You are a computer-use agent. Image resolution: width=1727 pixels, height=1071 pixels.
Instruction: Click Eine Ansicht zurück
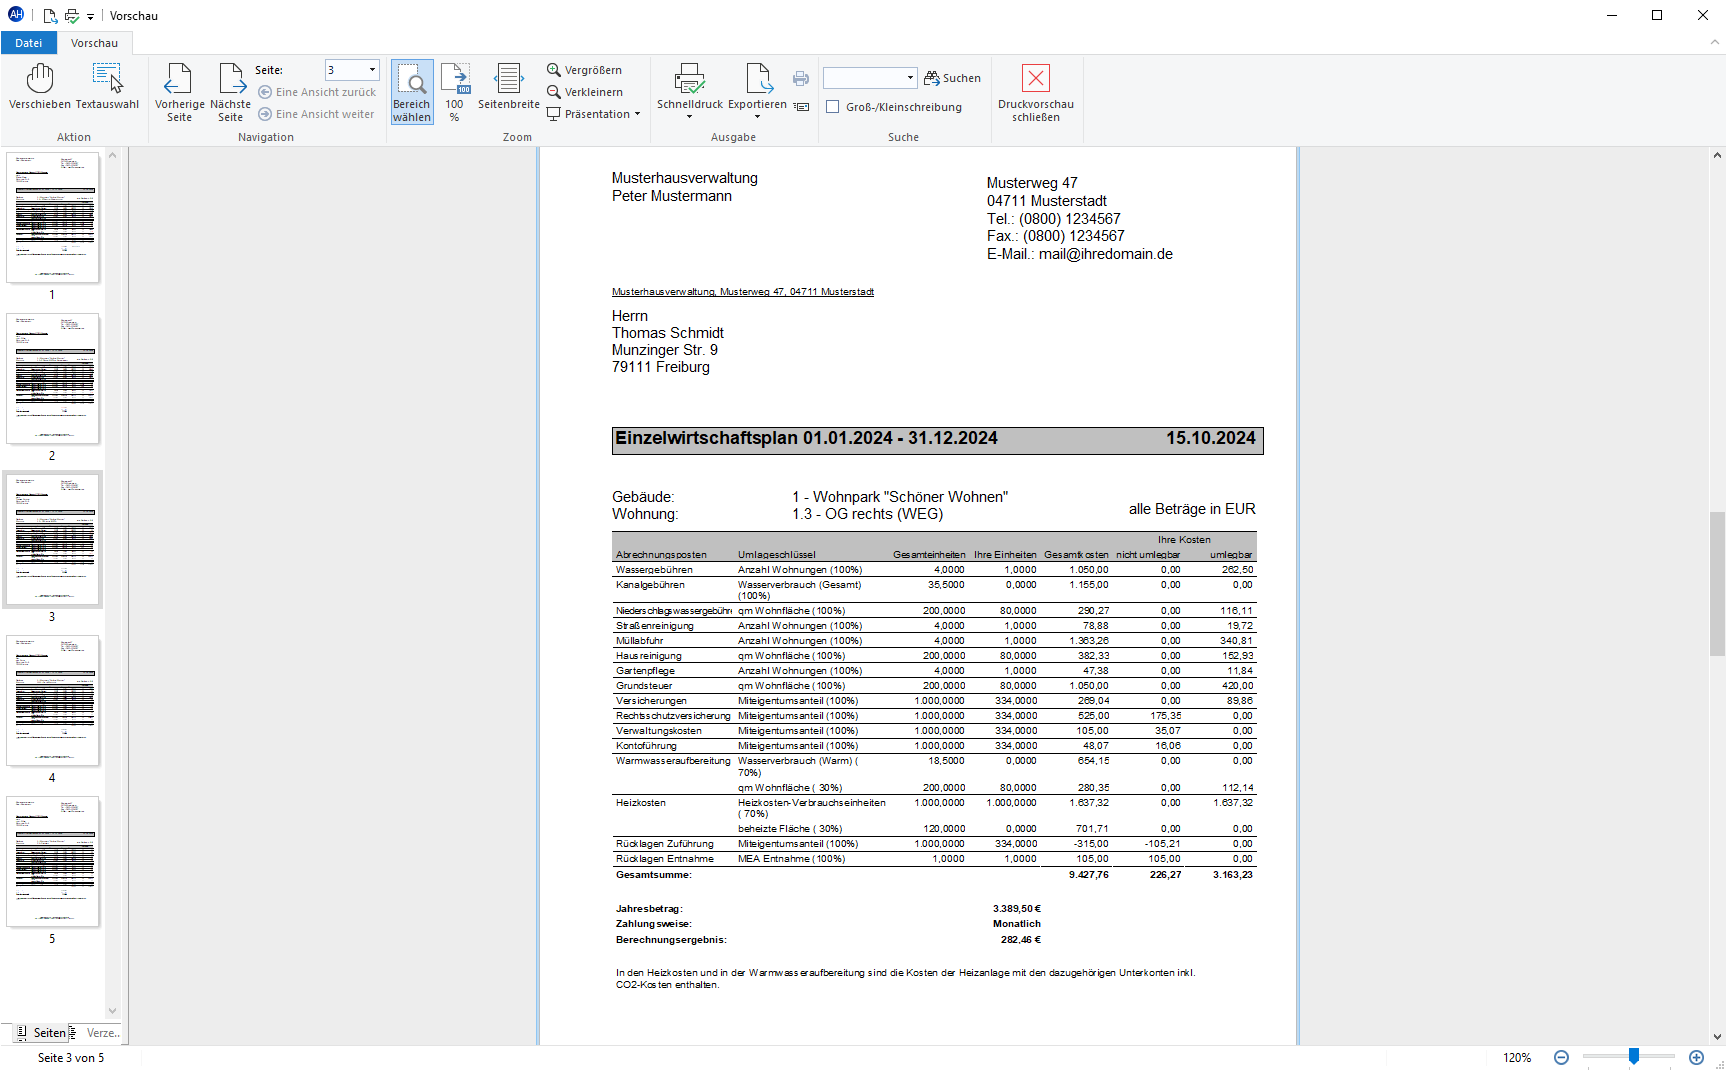click(x=317, y=92)
